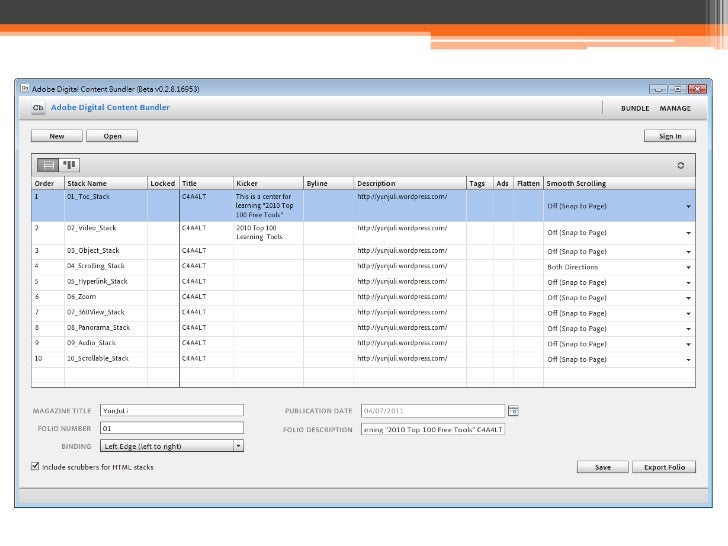Click the Kicker column header
This screenshot has width=728, height=546.
coord(268,183)
